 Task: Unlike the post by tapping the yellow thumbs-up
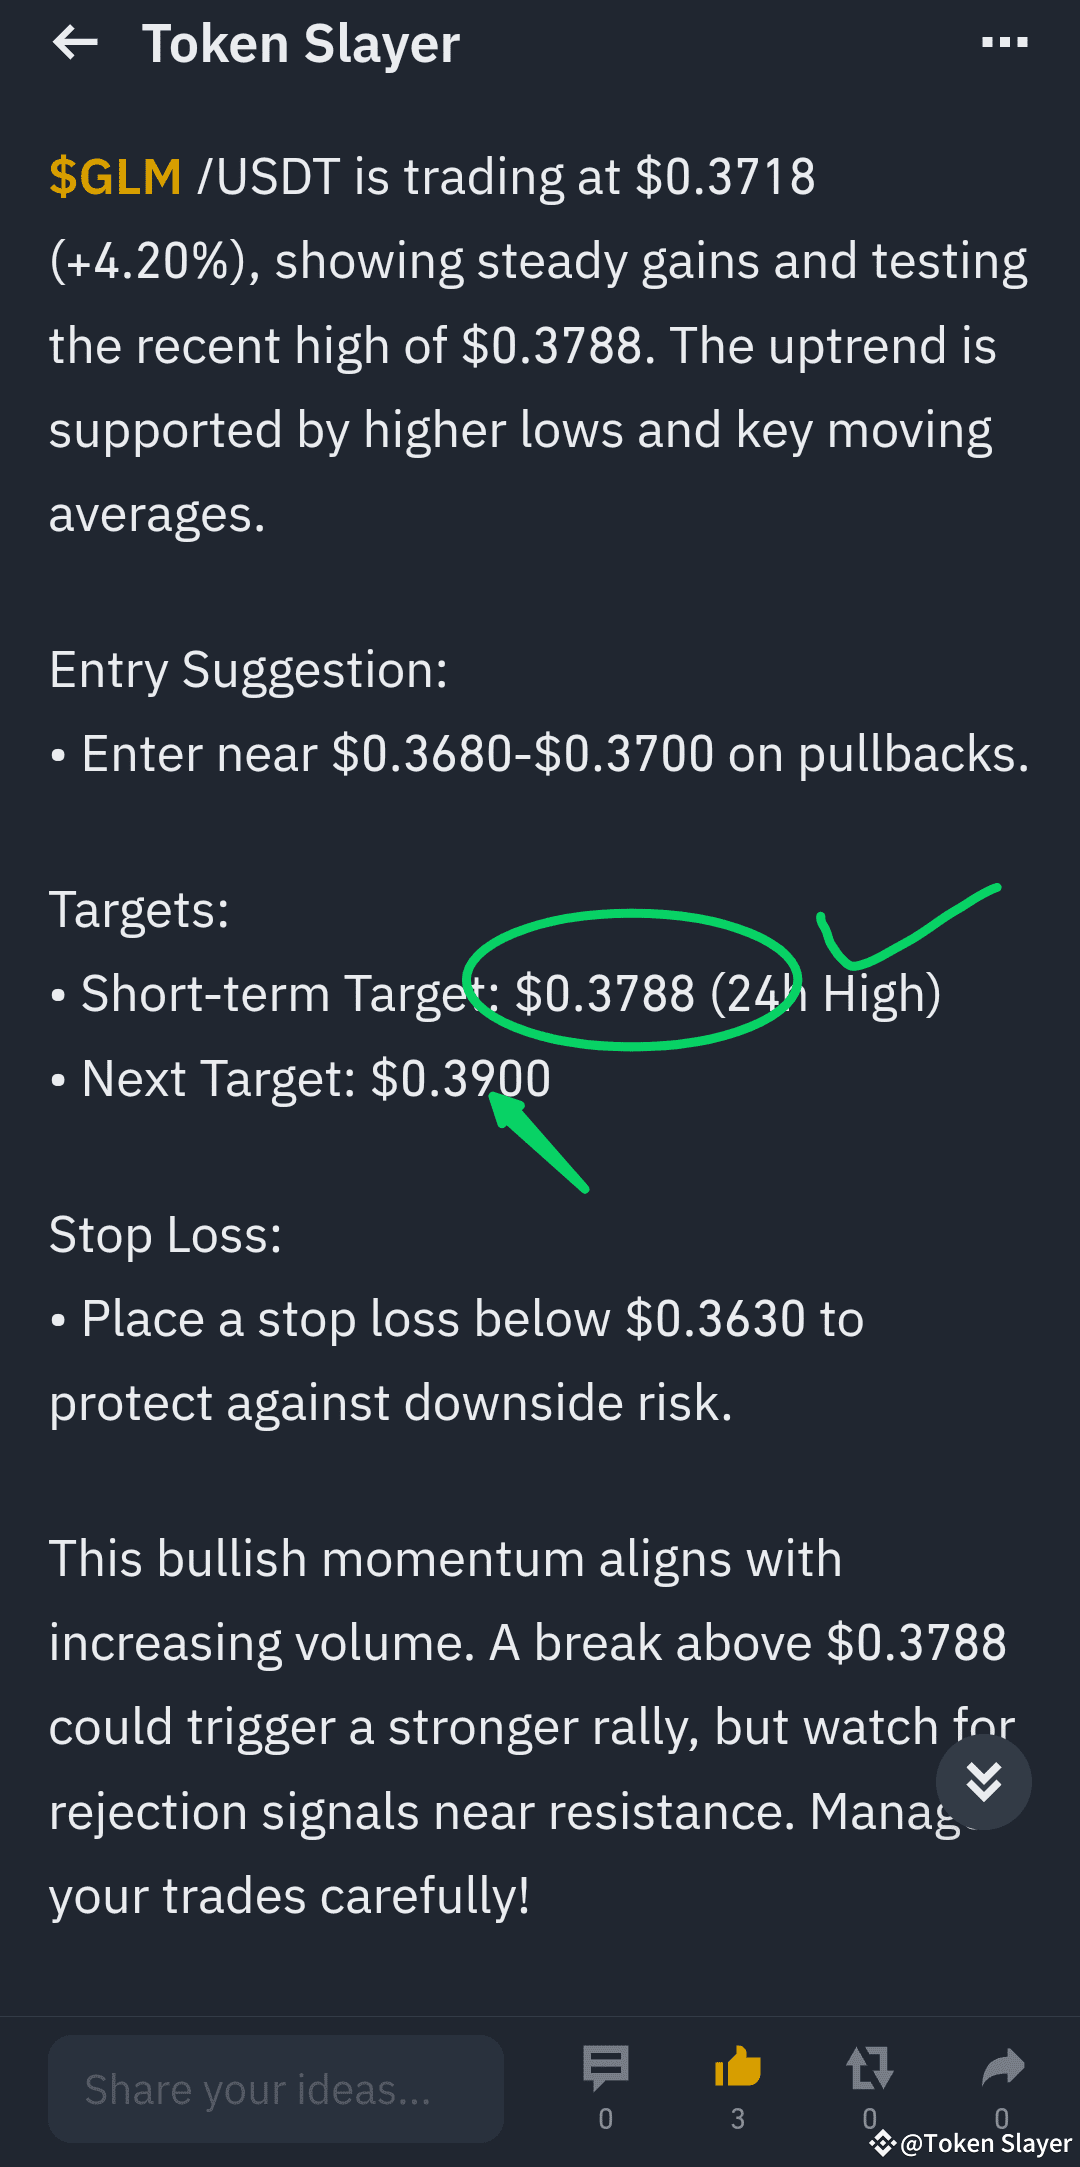click(x=738, y=2067)
